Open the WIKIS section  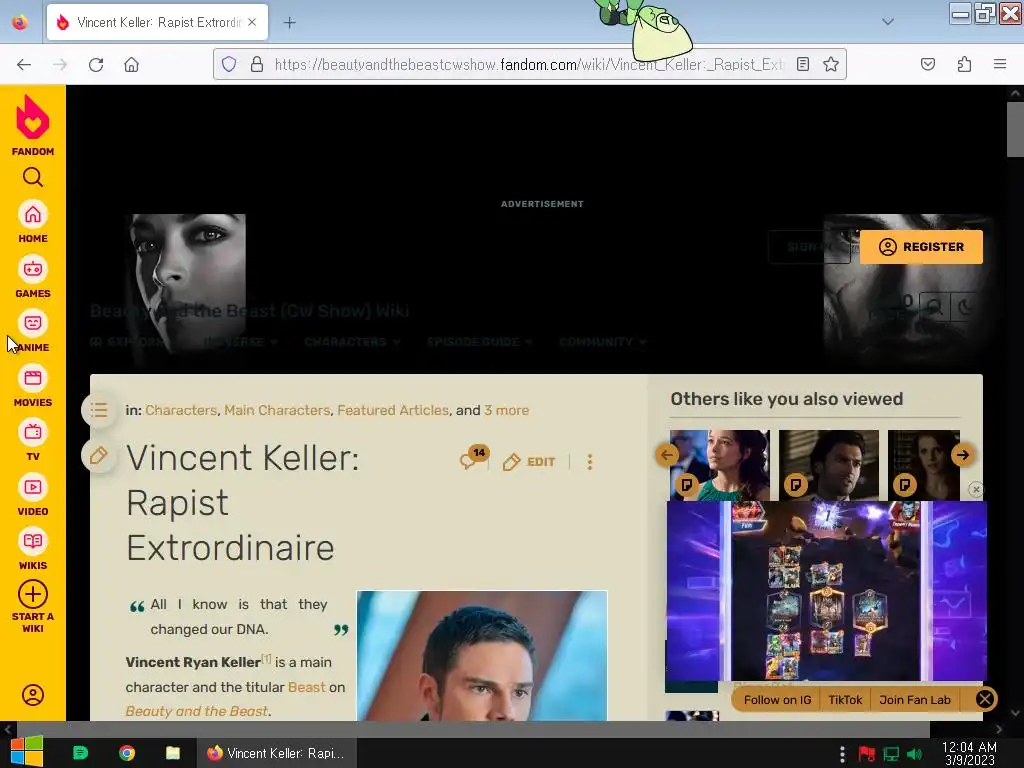33,550
